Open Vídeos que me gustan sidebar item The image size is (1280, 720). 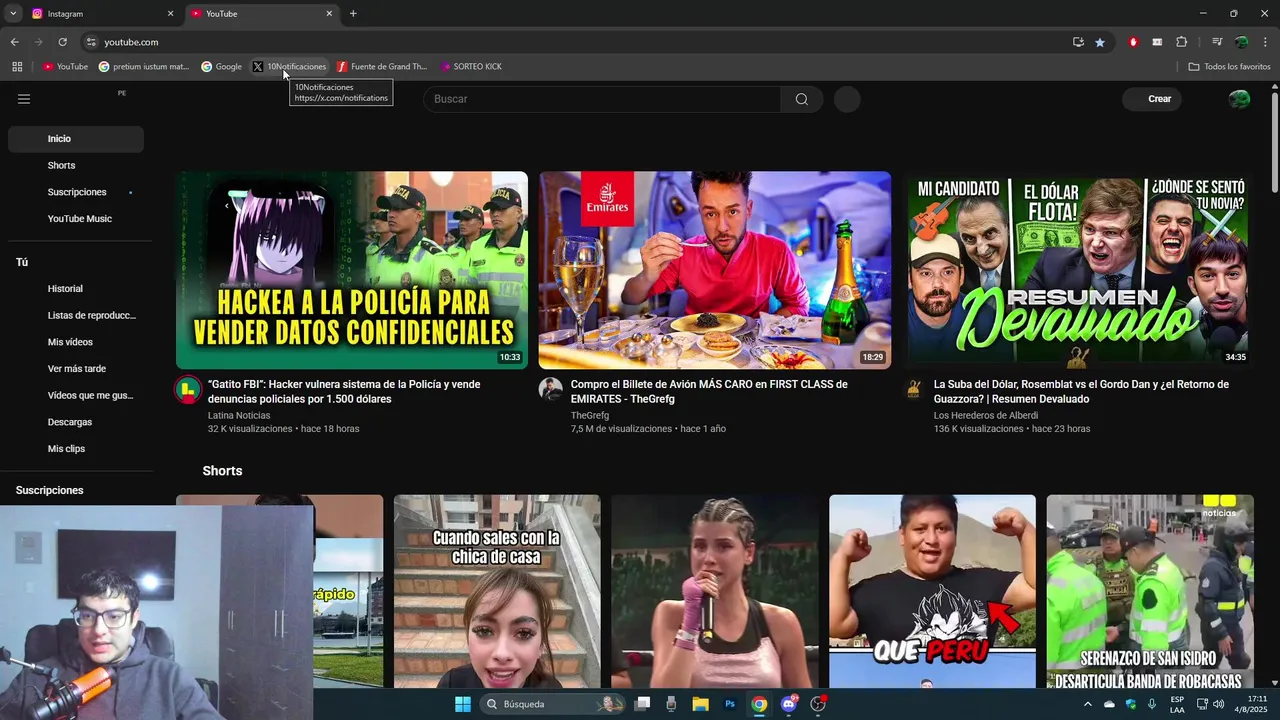pyautogui.click(x=76, y=395)
